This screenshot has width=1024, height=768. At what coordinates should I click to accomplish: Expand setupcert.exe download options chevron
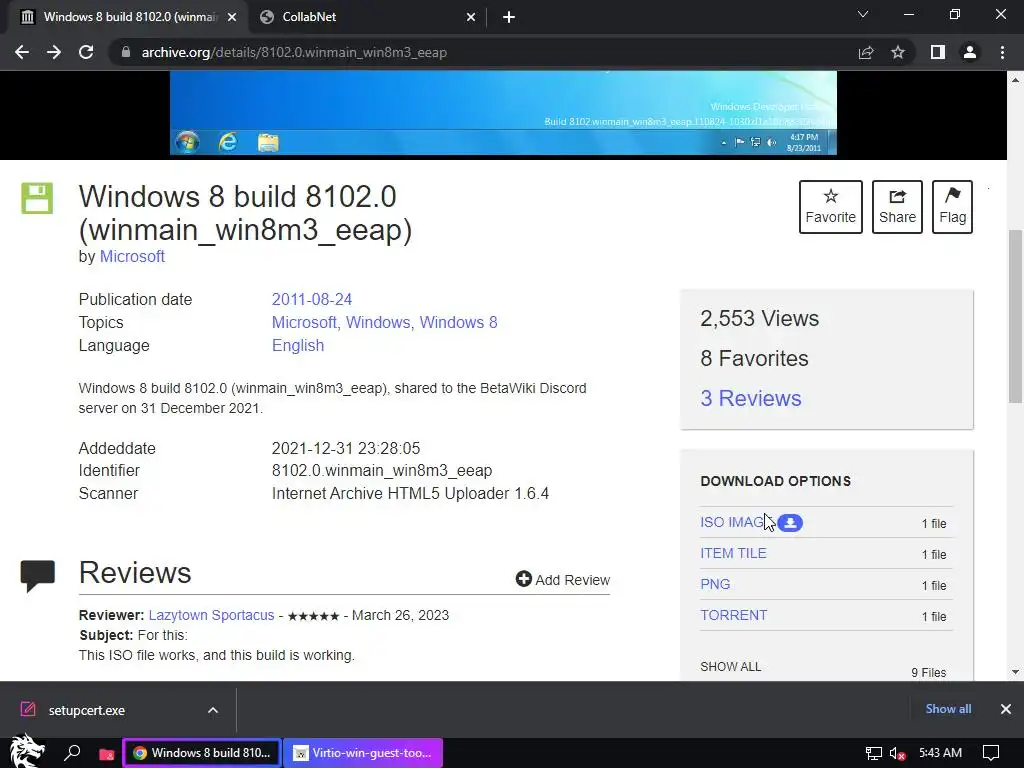[x=213, y=710]
